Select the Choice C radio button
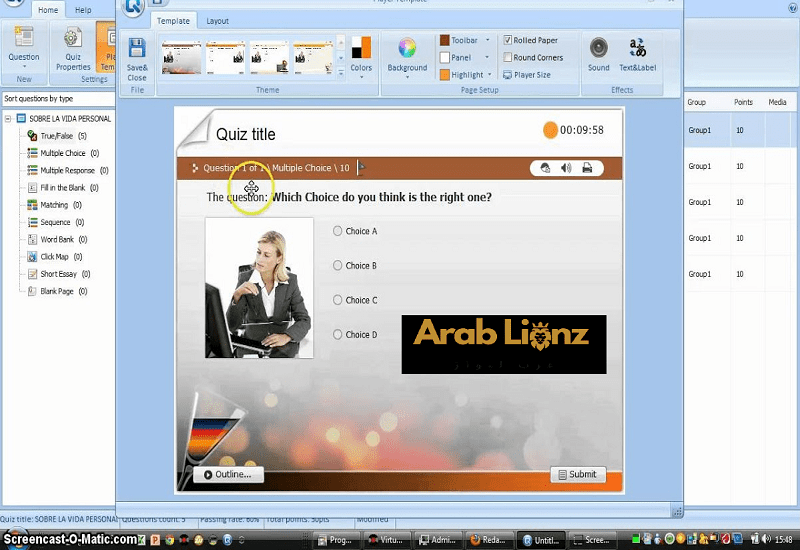Screen dimensions: 800x550 (x=337, y=300)
